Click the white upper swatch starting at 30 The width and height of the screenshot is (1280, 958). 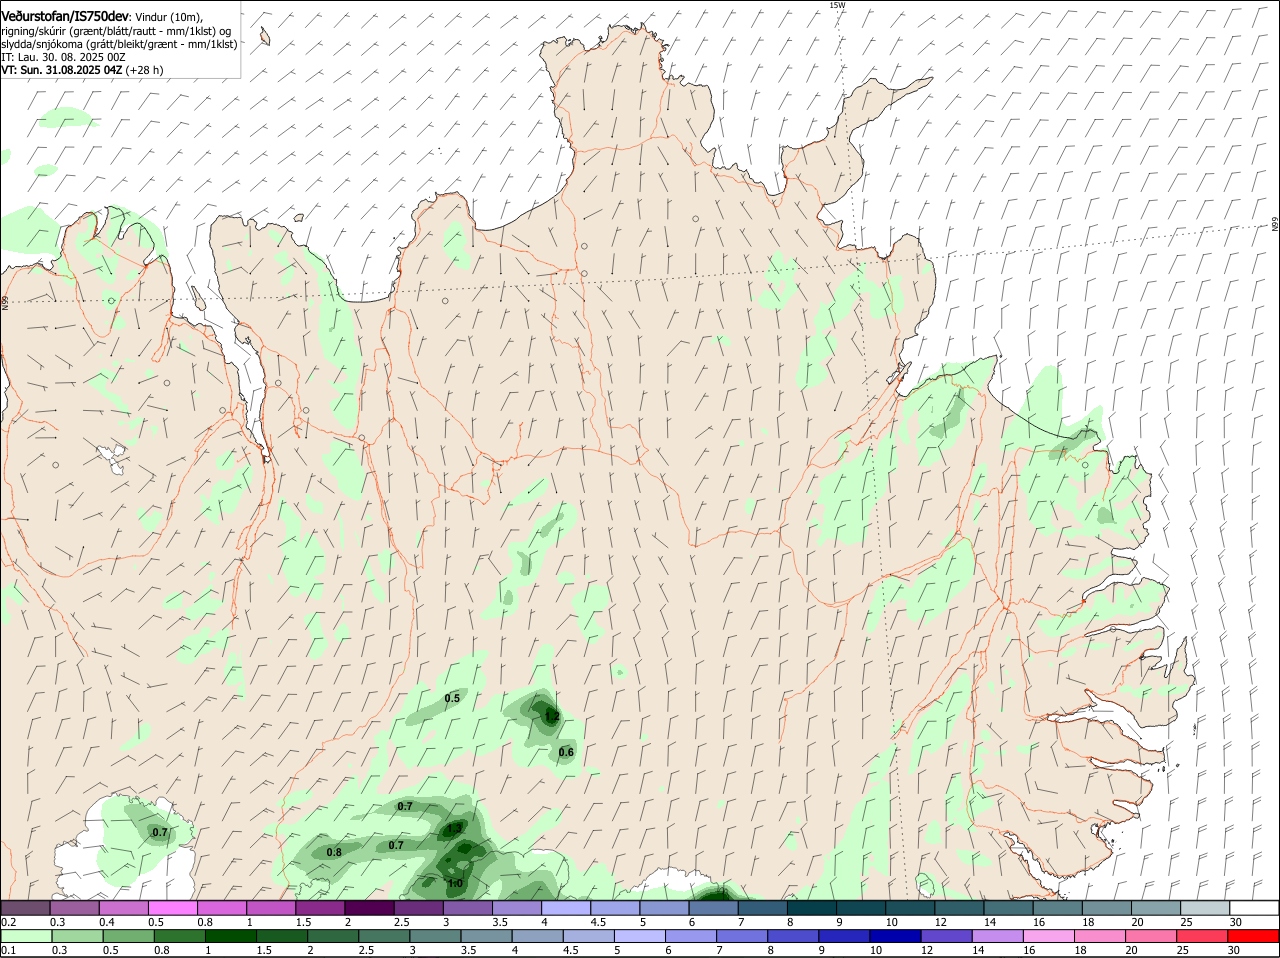tap(1254, 908)
